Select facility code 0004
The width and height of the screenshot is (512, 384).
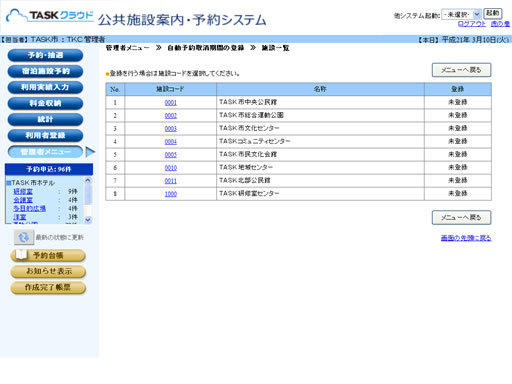pyautogui.click(x=171, y=141)
